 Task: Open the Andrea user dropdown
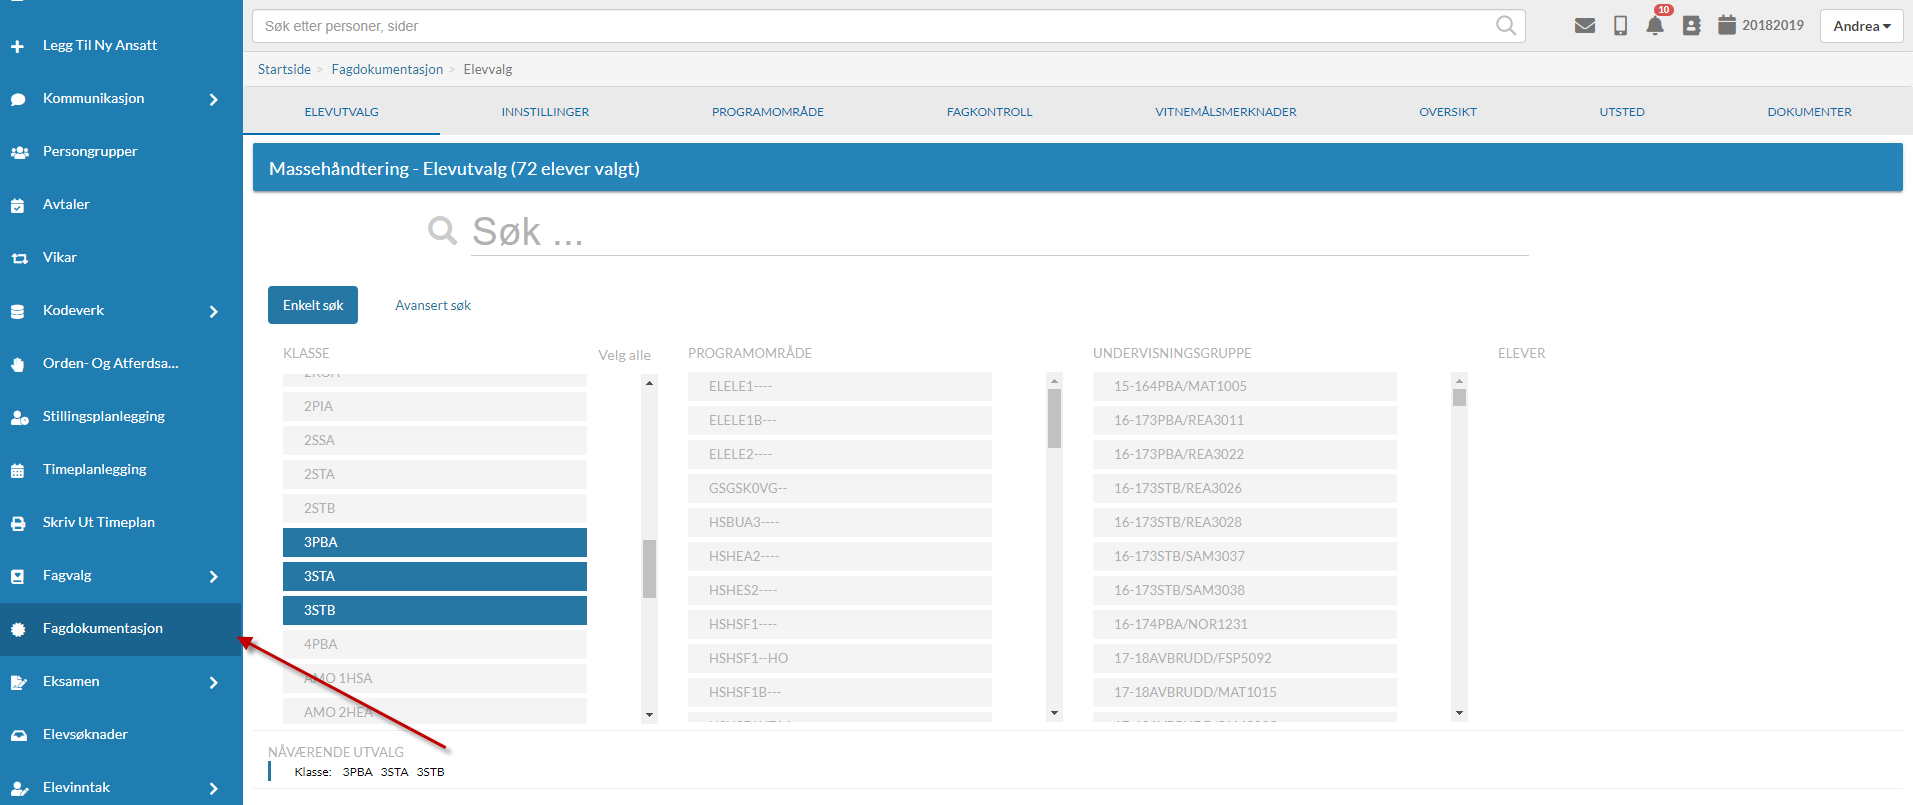[x=1861, y=26]
